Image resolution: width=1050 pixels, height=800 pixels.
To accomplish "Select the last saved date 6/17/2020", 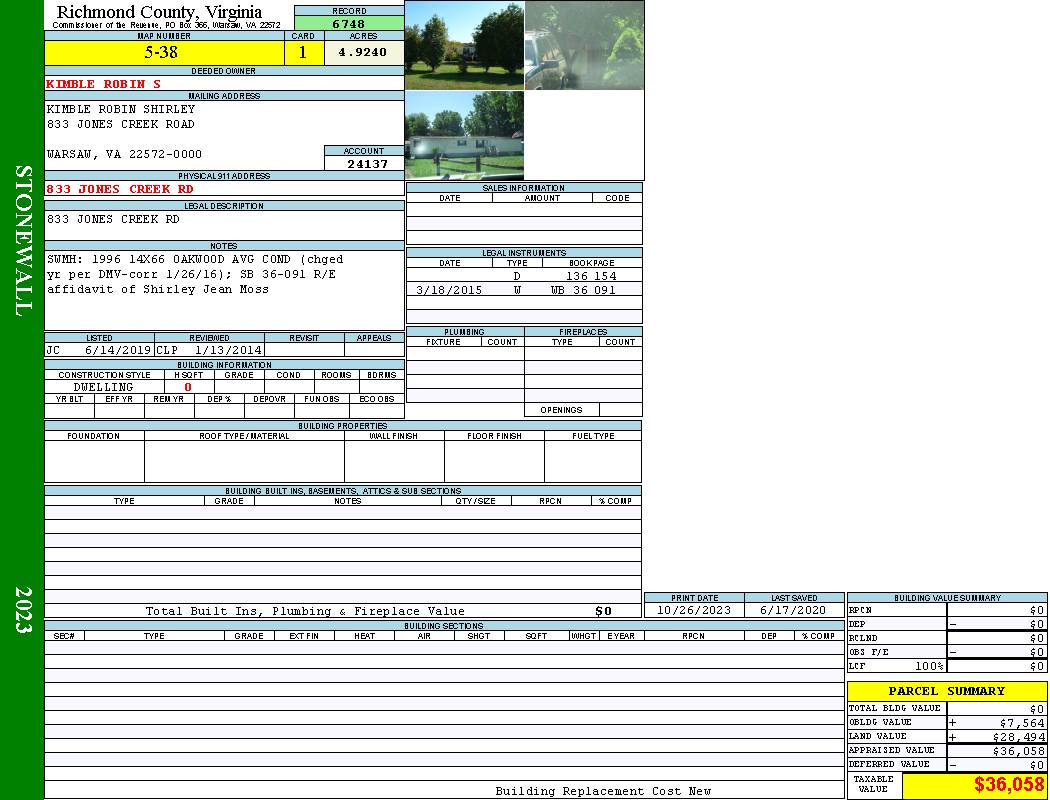I will [x=794, y=610].
